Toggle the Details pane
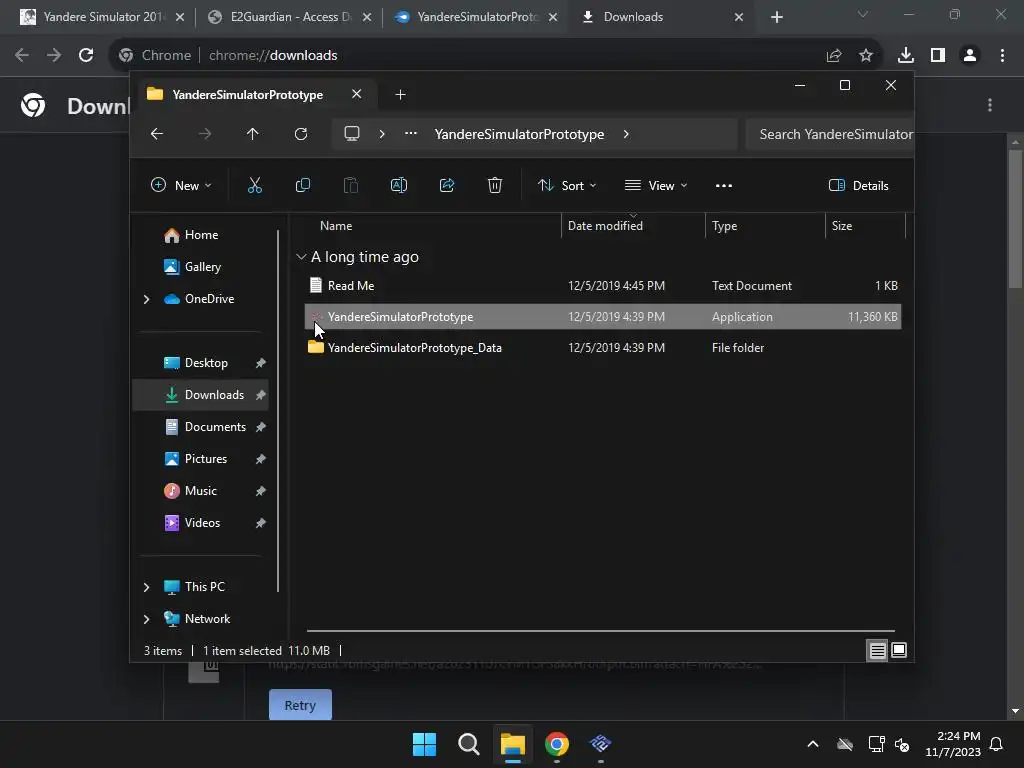1024x768 pixels. 858,185
